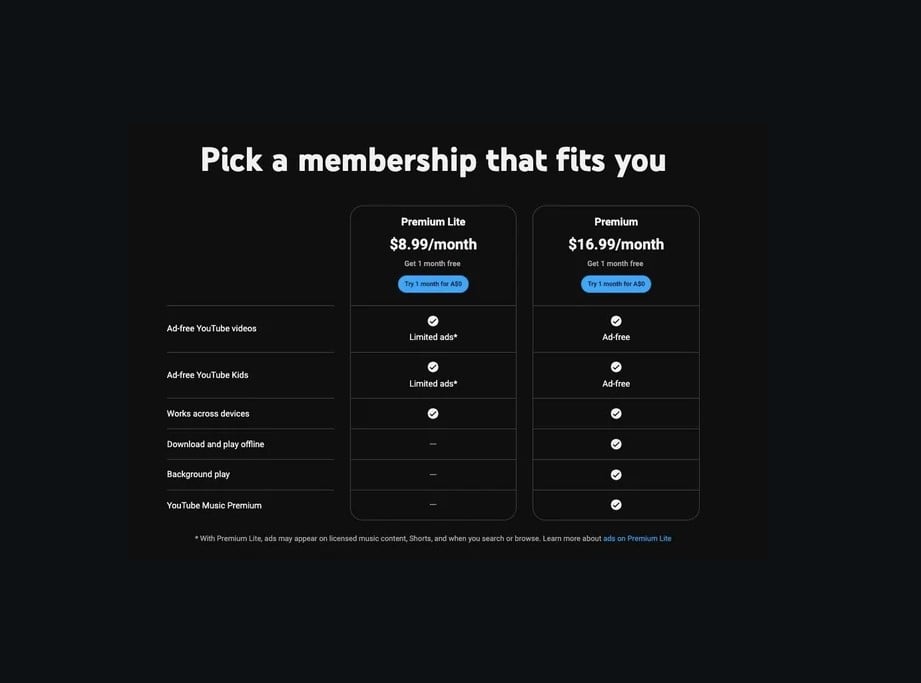Click the $8.99/month price text
The width and height of the screenshot is (921, 683).
pos(433,244)
